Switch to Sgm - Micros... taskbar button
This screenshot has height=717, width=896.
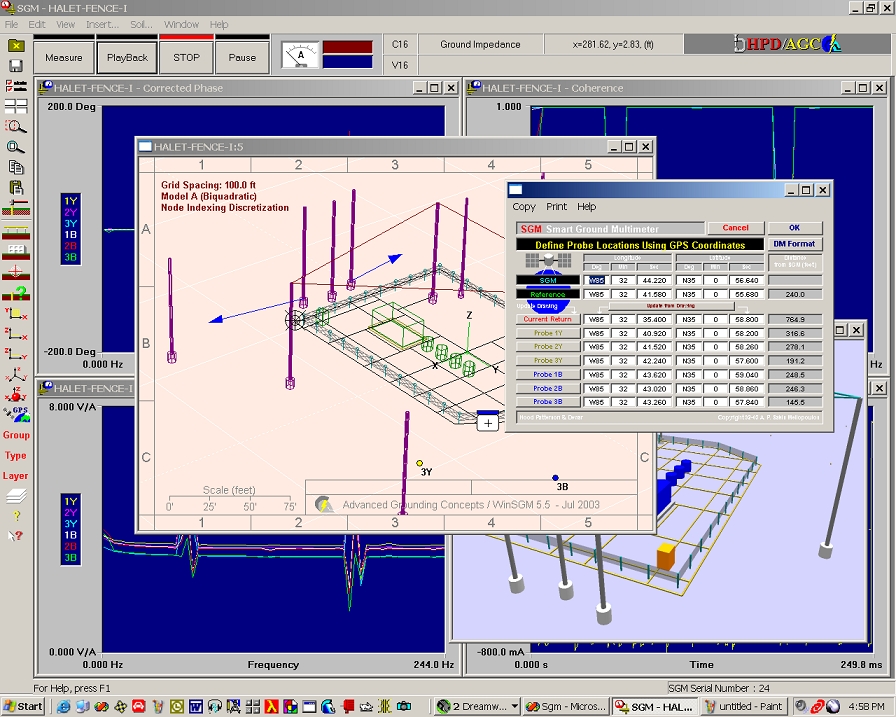point(565,707)
